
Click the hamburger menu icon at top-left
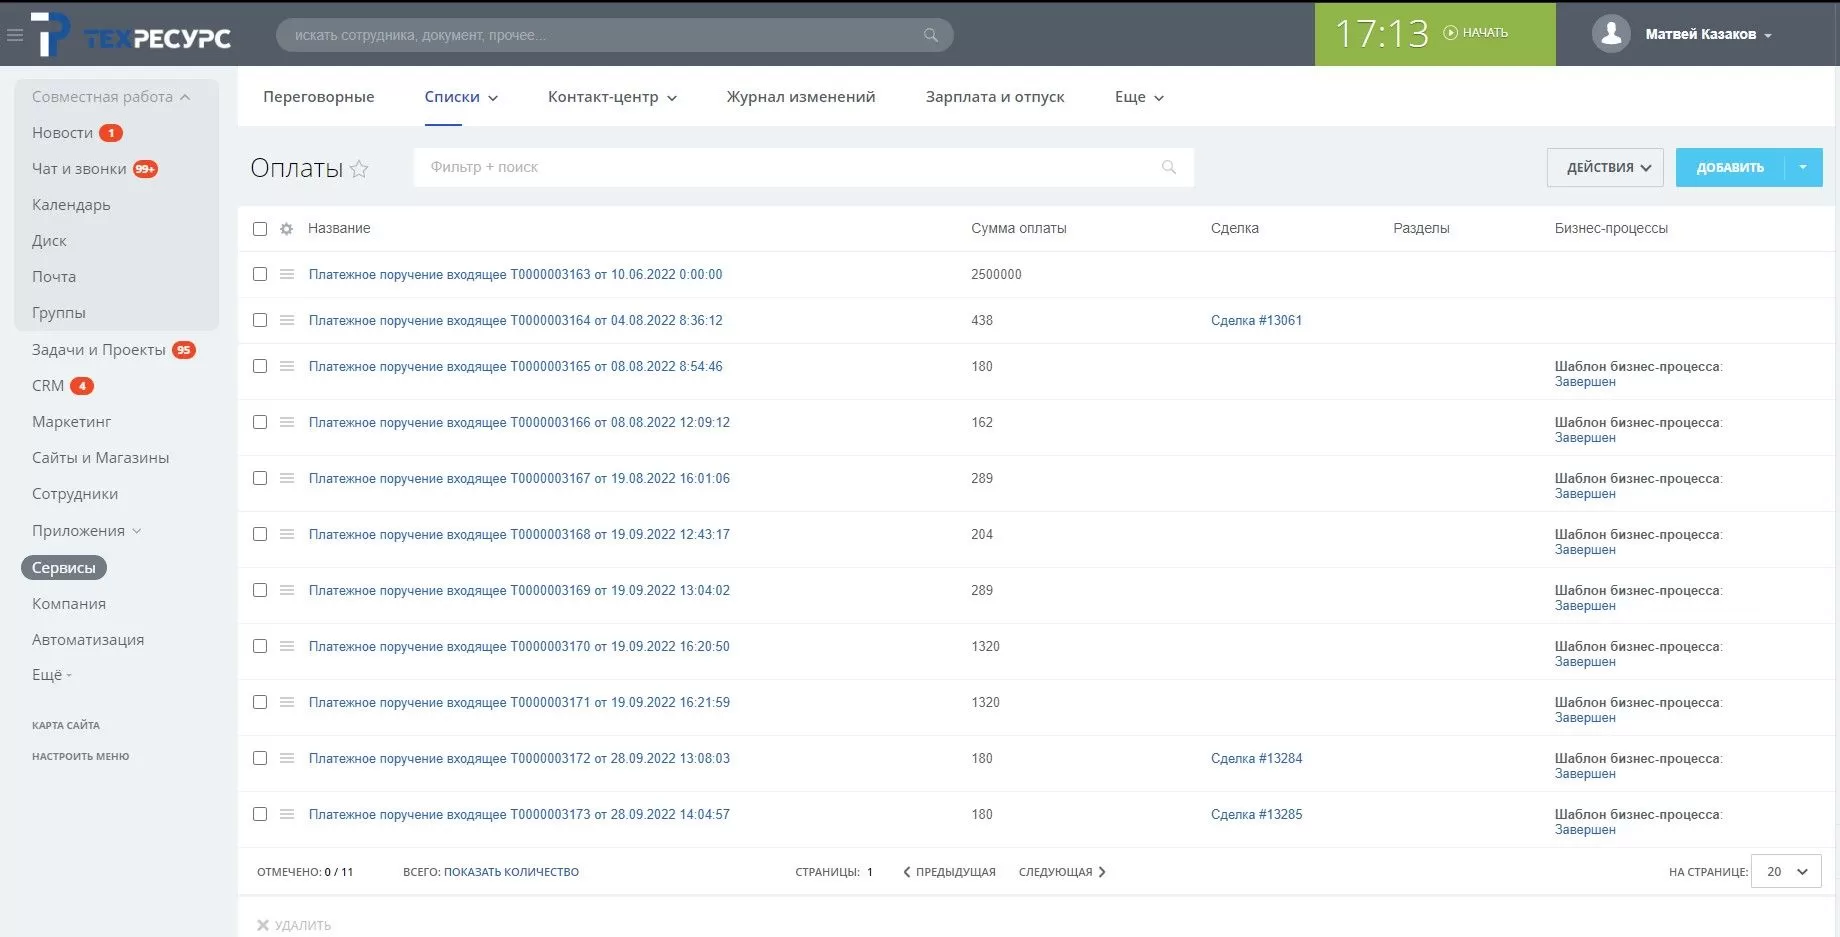click(15, 35)
